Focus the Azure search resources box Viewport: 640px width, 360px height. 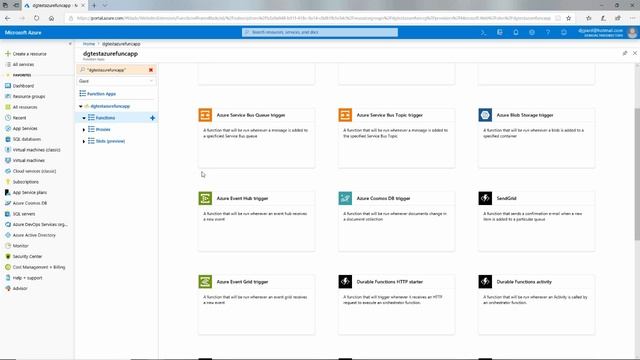320,32
